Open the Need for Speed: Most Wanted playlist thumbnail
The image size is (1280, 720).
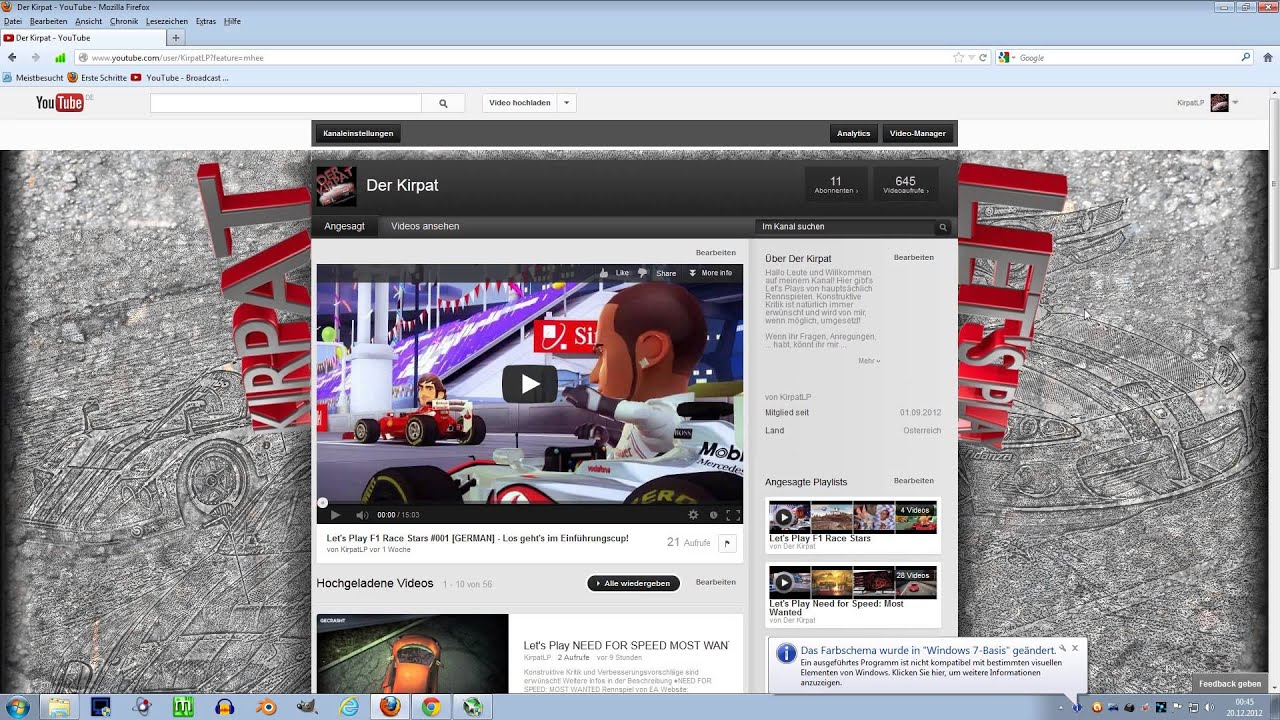[853, 582]
